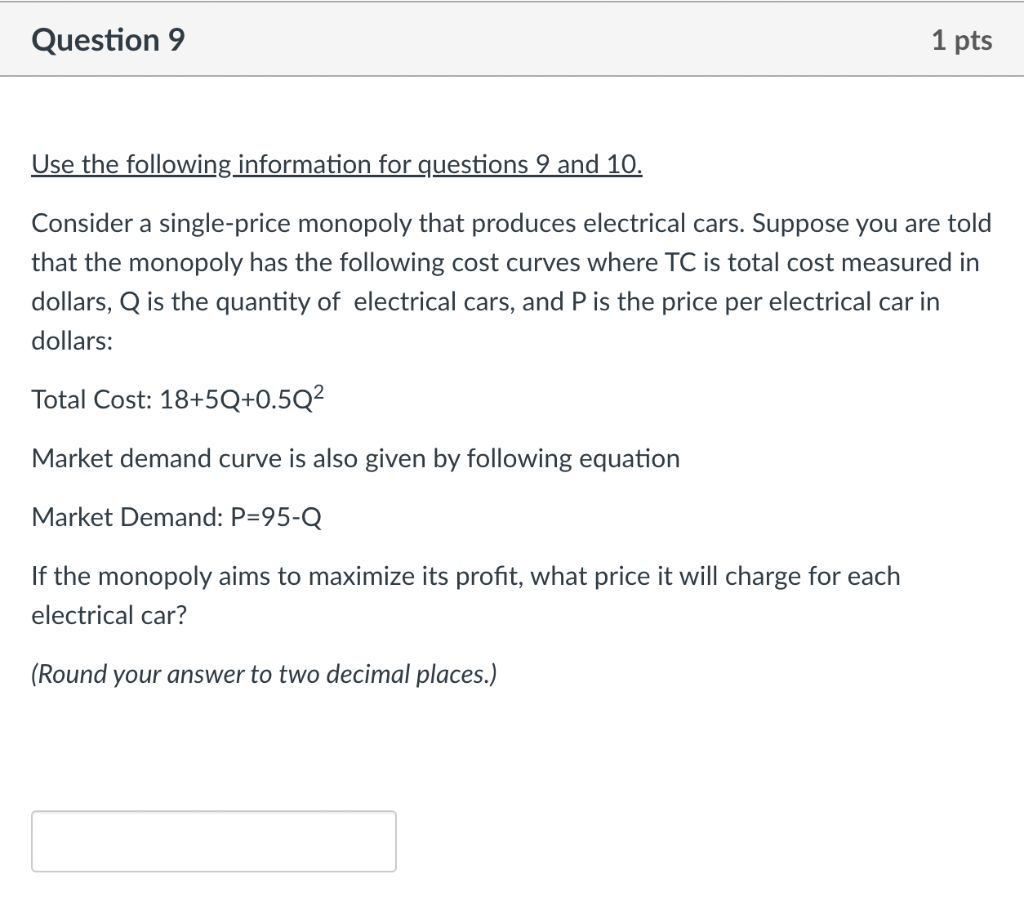Click the 'If the monopoly aims to maximize' sentence
This screenshot has width=1024, height=910.
[x=465, y=576]
